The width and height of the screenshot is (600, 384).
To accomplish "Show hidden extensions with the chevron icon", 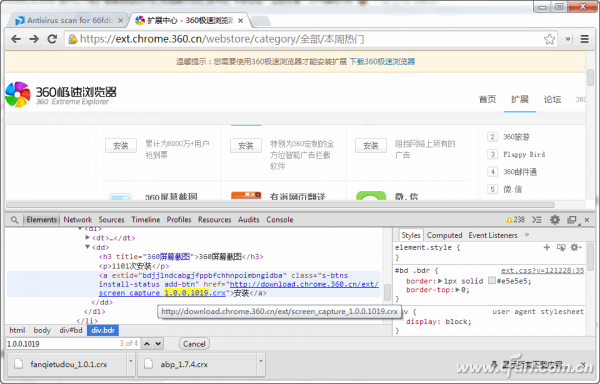I will coord(568,39).
